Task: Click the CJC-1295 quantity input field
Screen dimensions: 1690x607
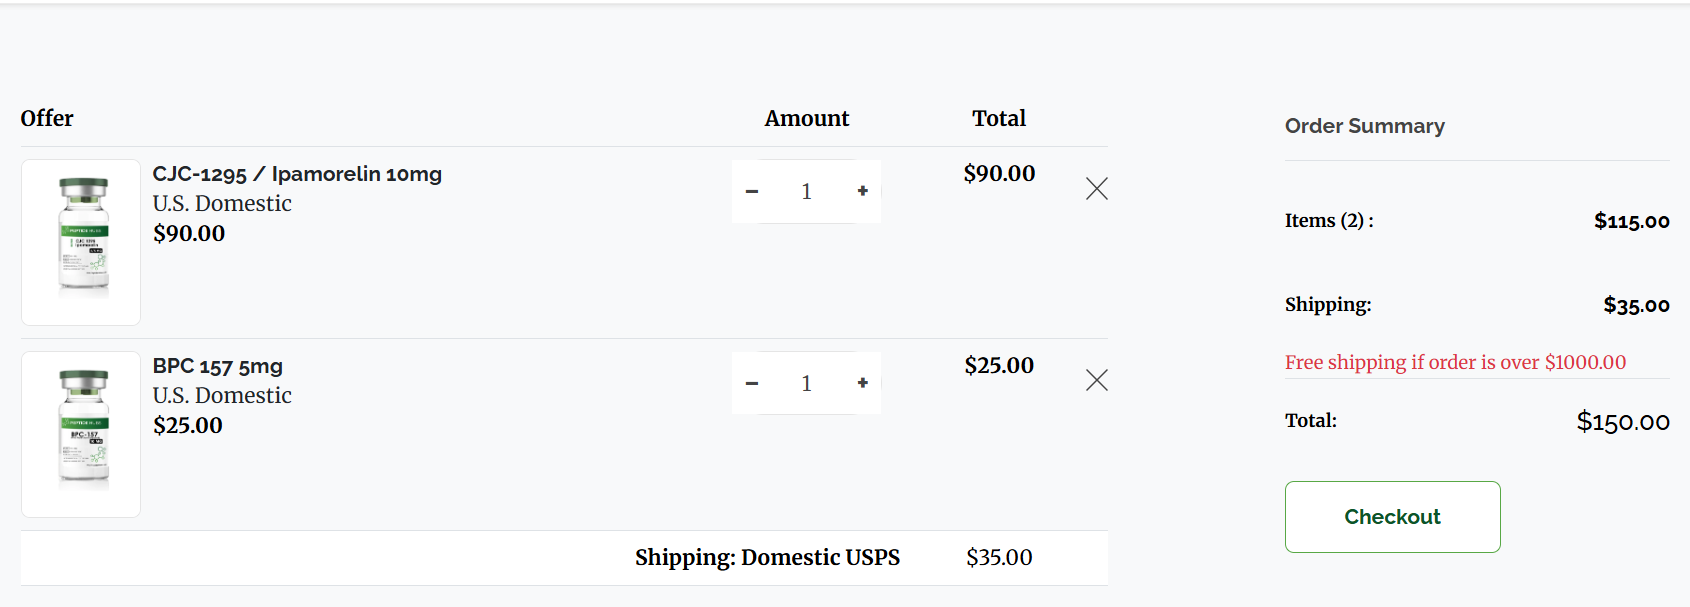Action: (x=807, y=191)
